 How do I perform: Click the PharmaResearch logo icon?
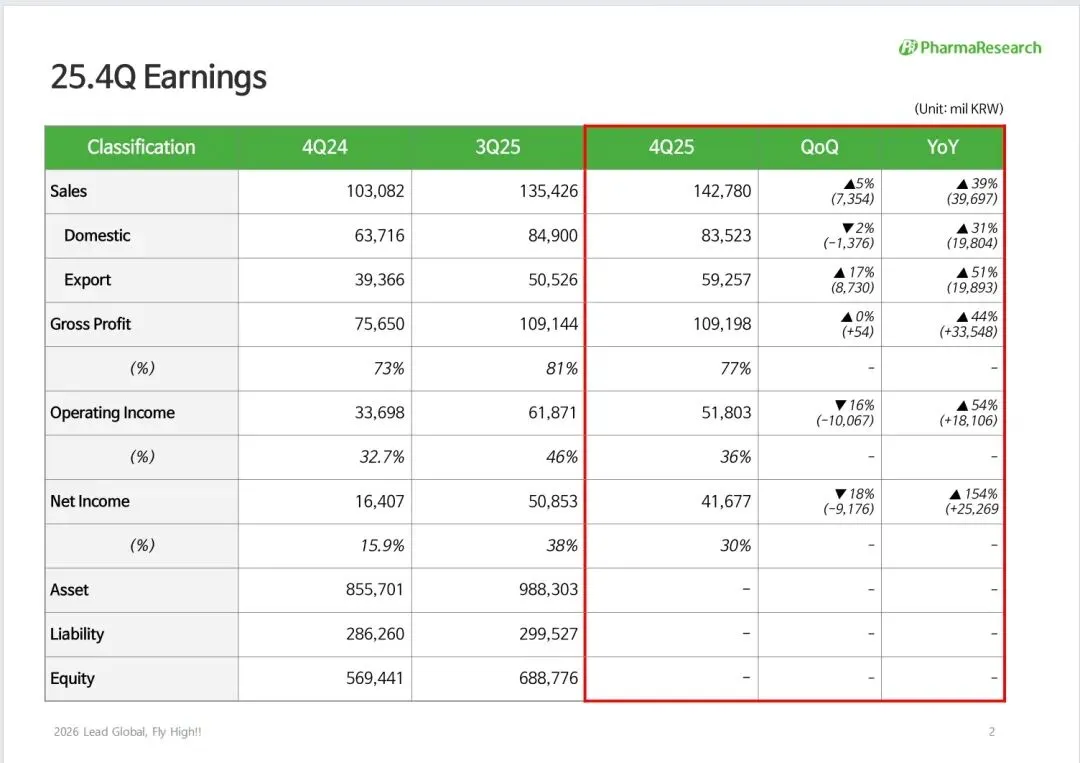pos(908,47)
